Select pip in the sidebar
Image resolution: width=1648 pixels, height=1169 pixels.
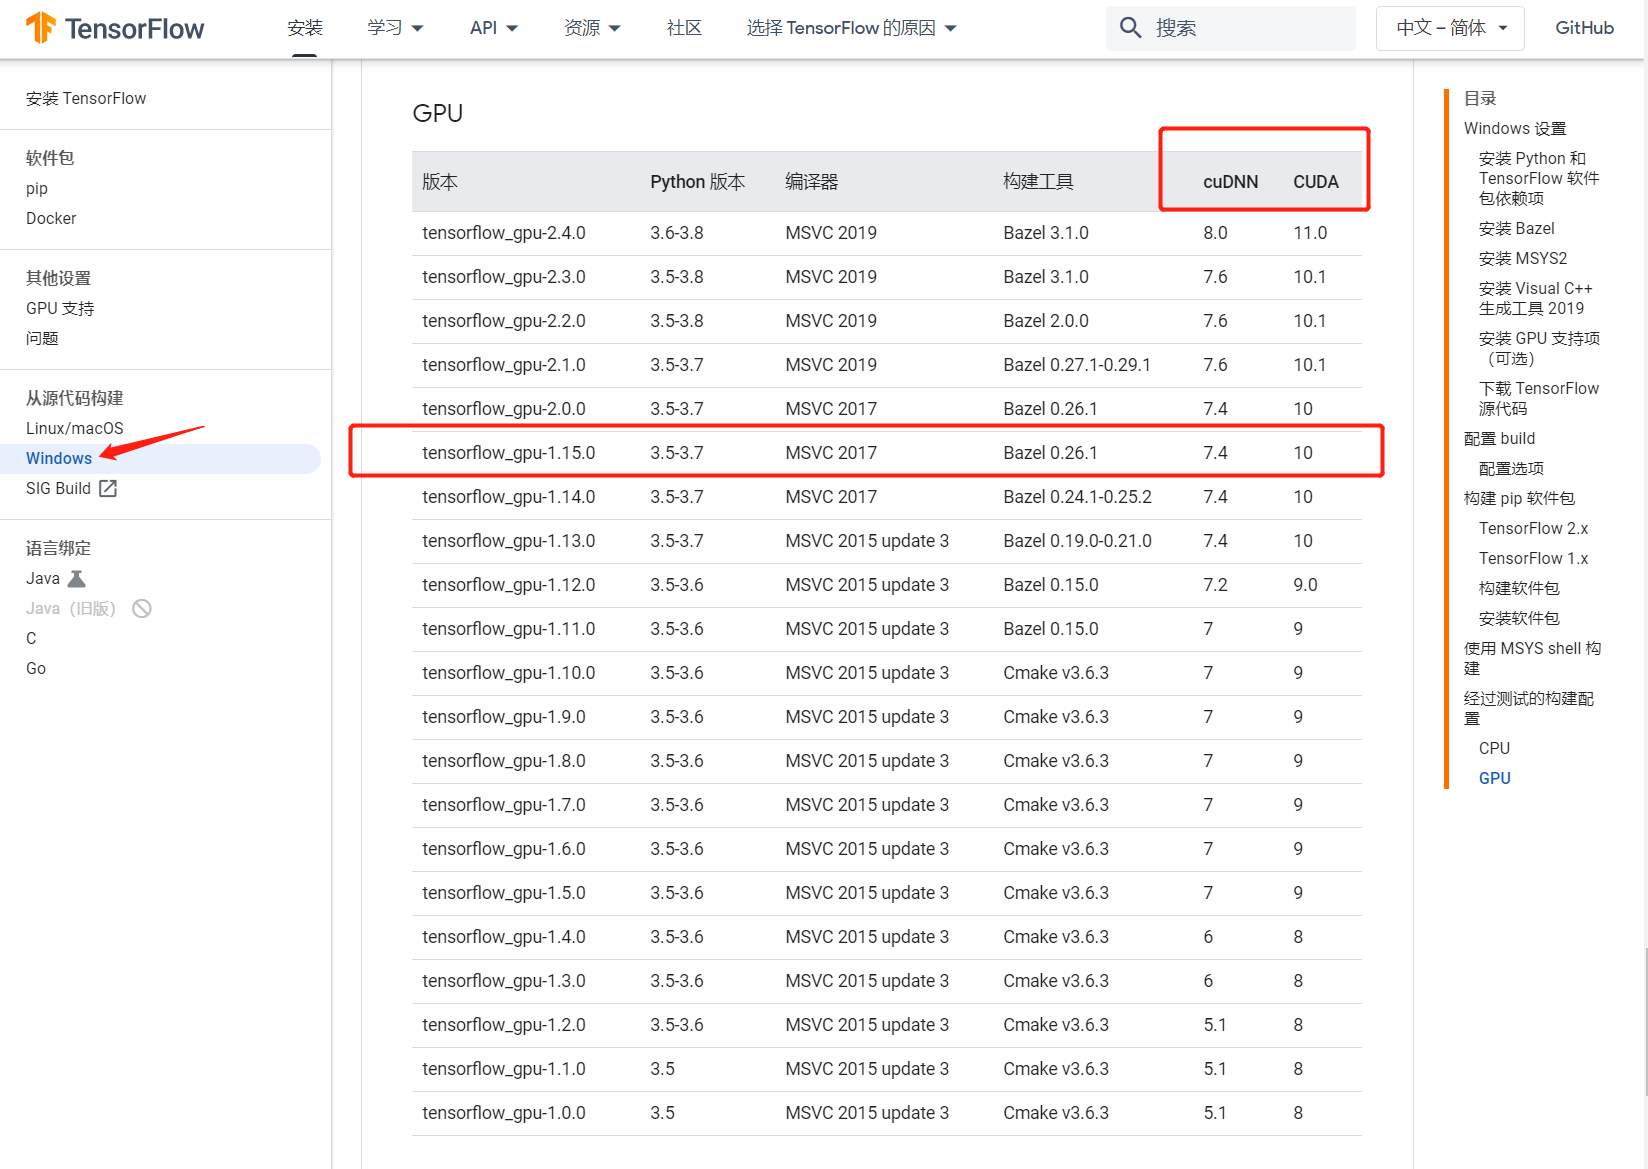pyautogui.click(x=37, y=188)
